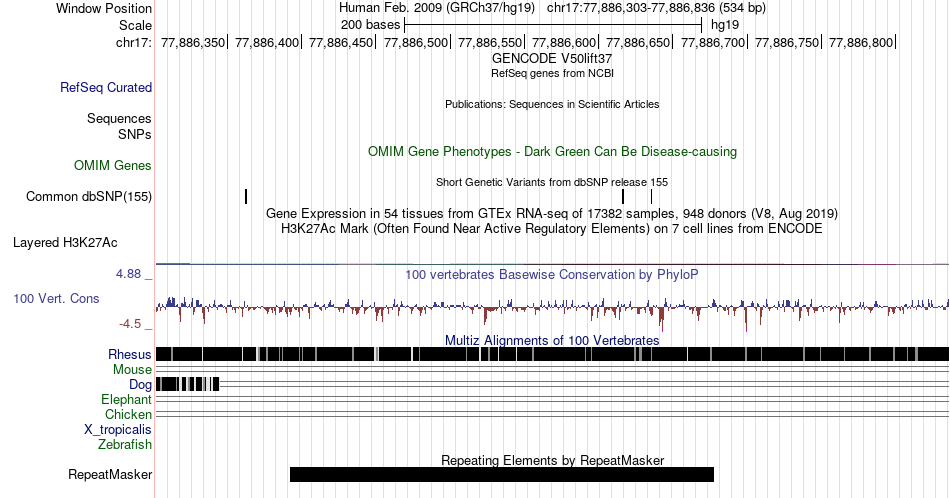
Task: Click the RefSeq Curated track label
Action: tap(105, 87)
